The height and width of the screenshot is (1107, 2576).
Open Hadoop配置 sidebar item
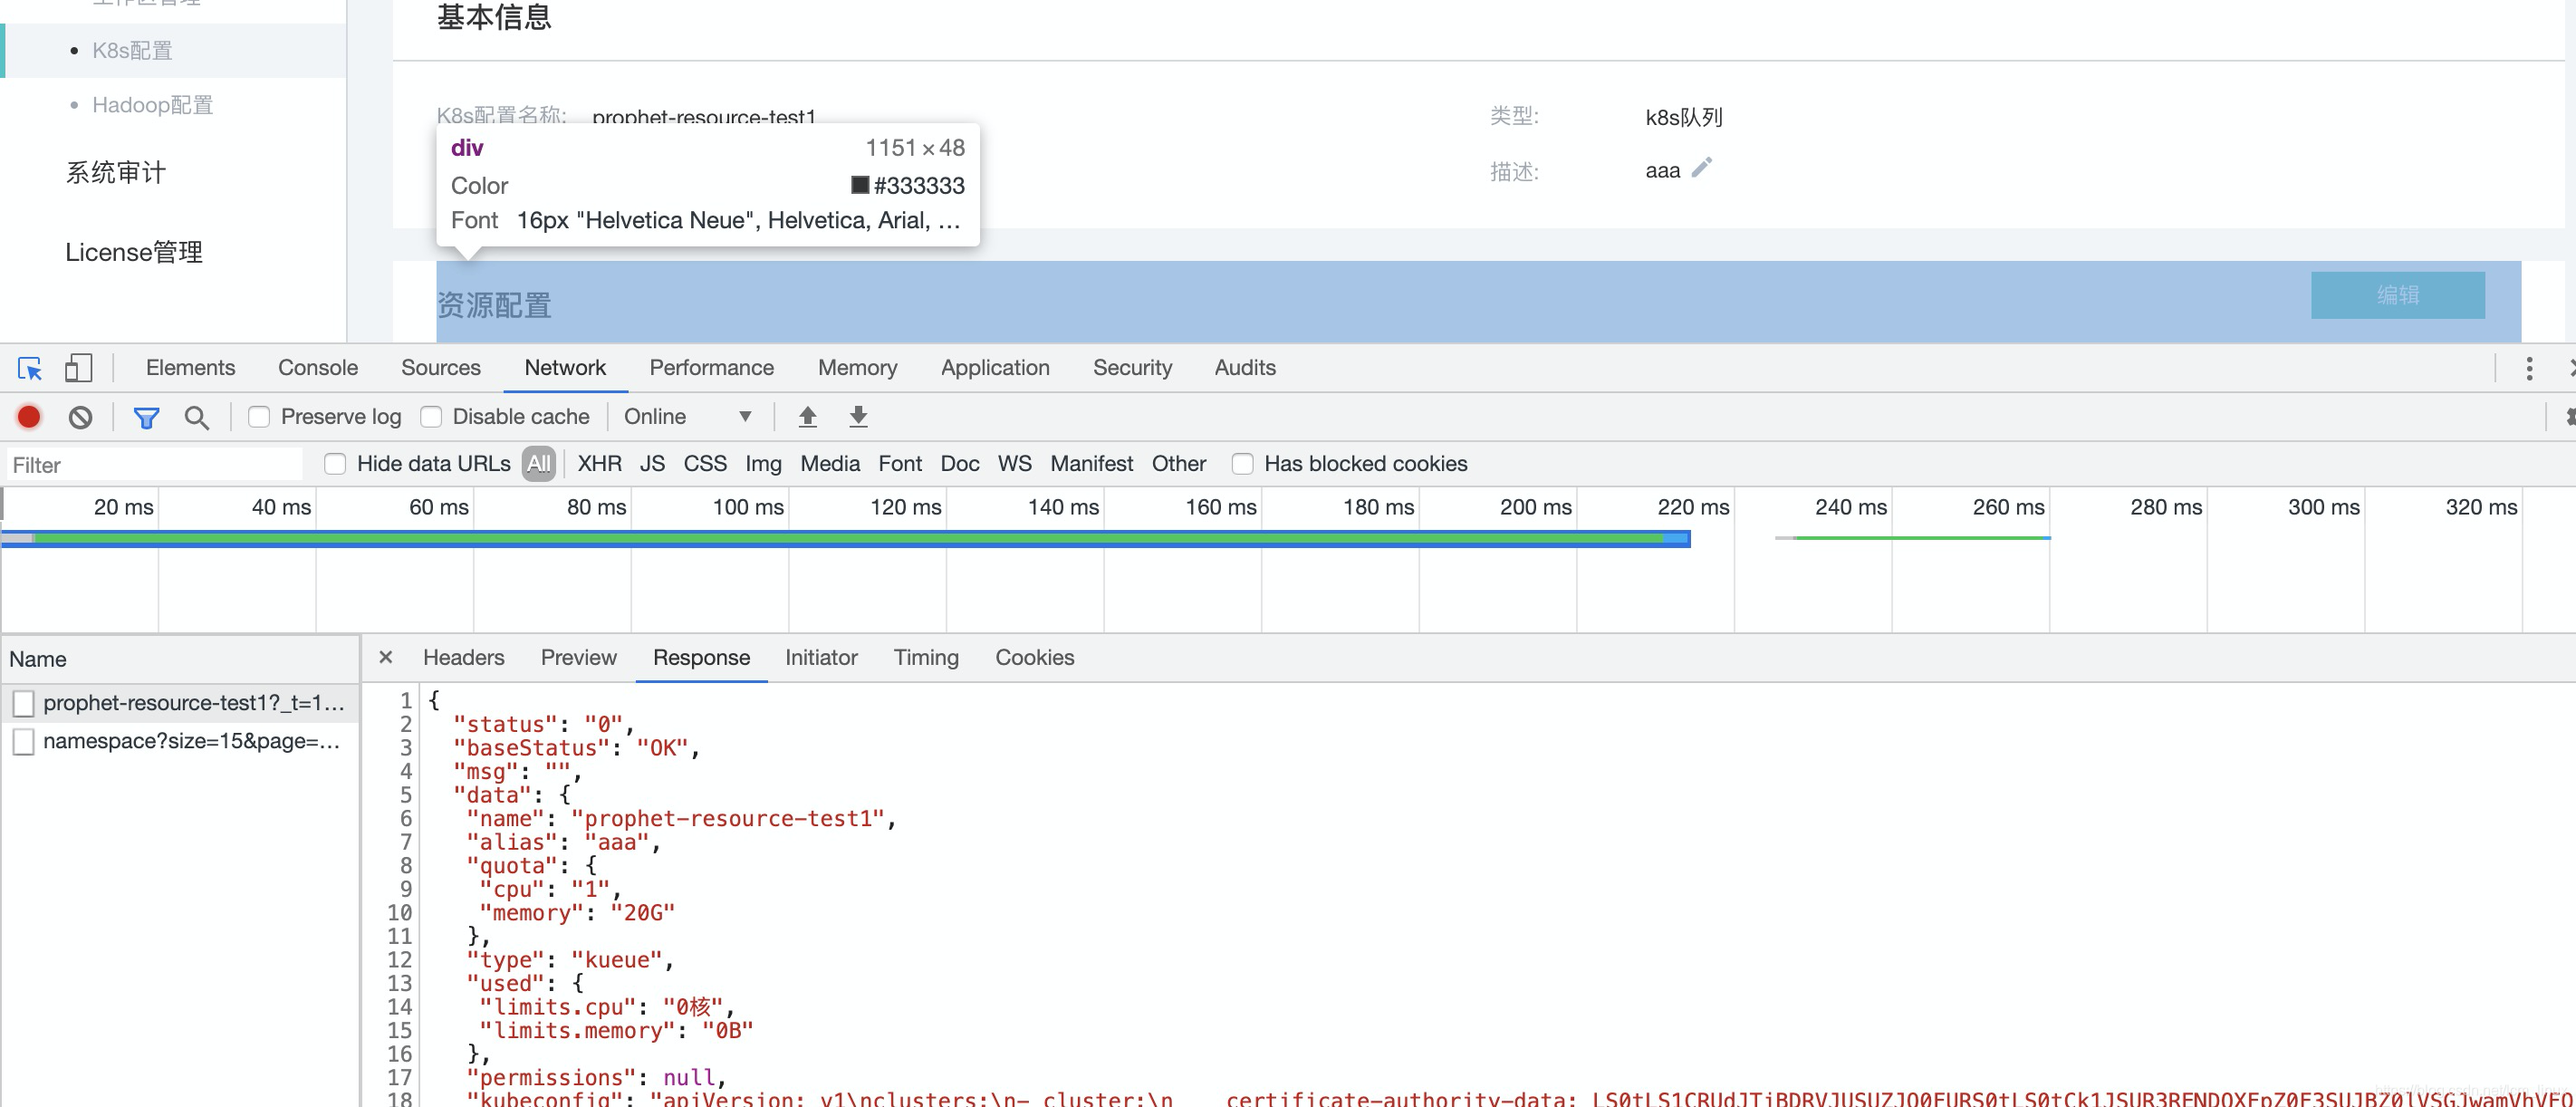point(152,105)
